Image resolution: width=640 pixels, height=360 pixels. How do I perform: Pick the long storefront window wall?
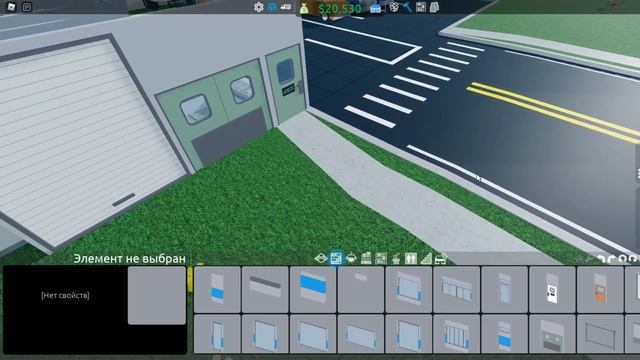pyautogui.click(x=457, y=289)
